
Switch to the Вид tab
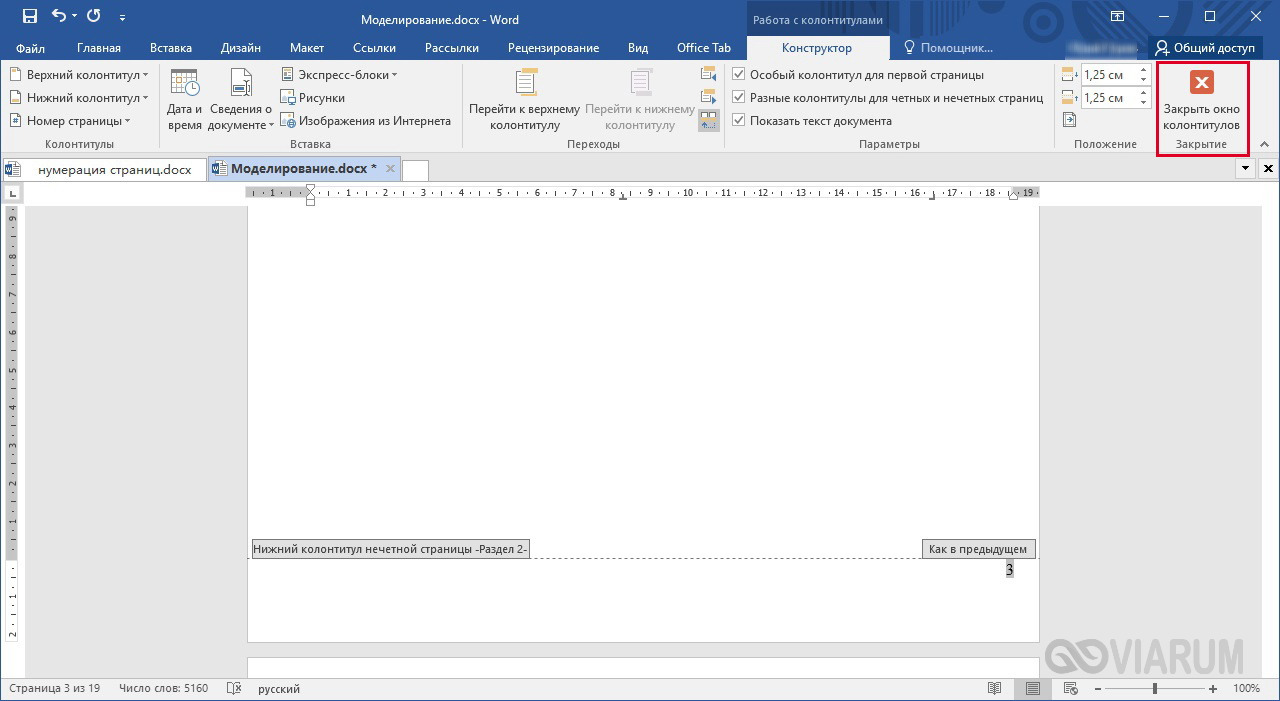click(x=638, y=48)
